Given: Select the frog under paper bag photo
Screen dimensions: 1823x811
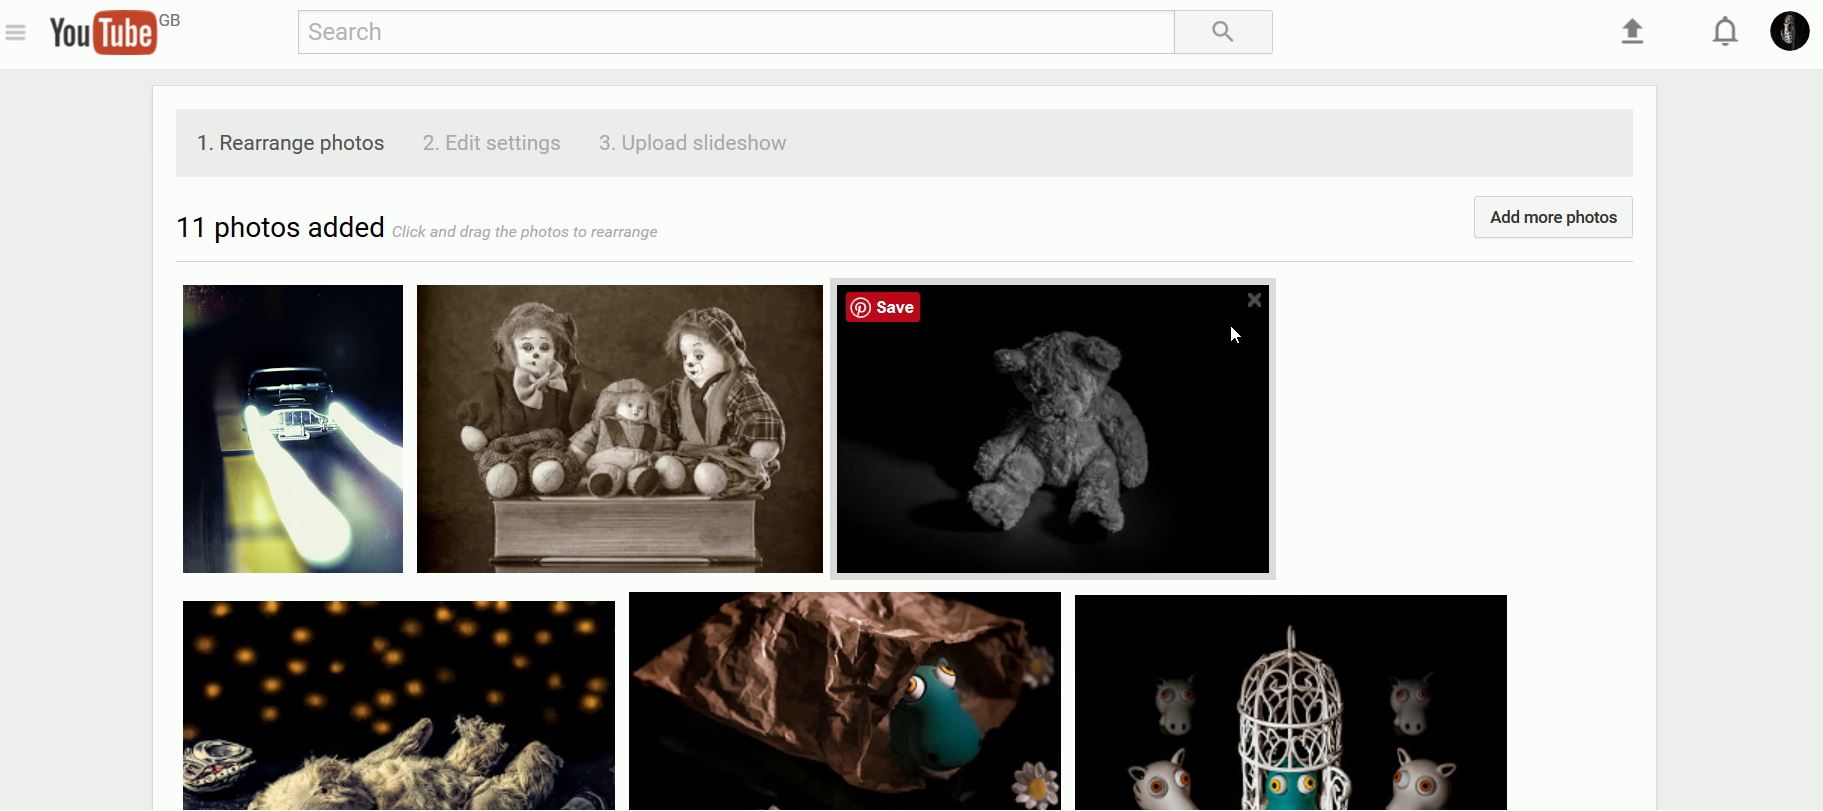Looking at the screenshot, I should point(845,701).
